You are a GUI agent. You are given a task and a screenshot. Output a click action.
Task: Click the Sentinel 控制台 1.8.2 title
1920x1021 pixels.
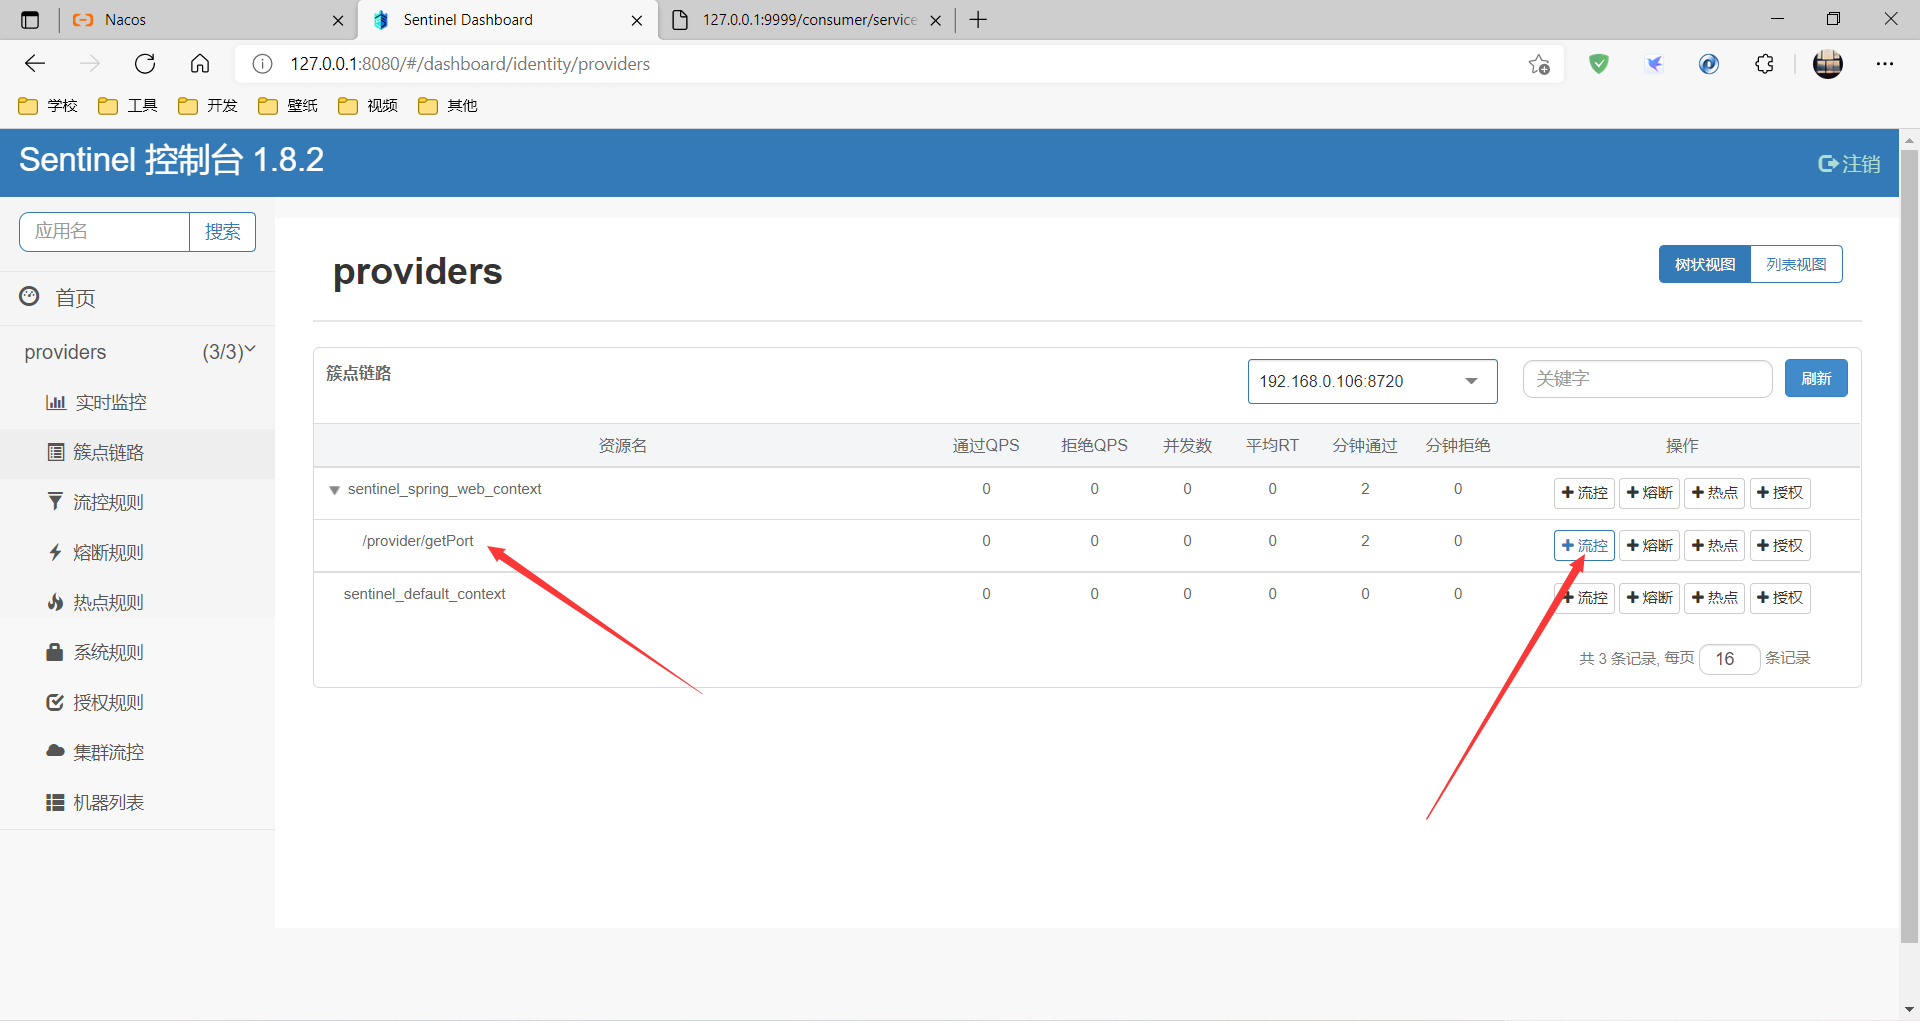tap(171, 160)
